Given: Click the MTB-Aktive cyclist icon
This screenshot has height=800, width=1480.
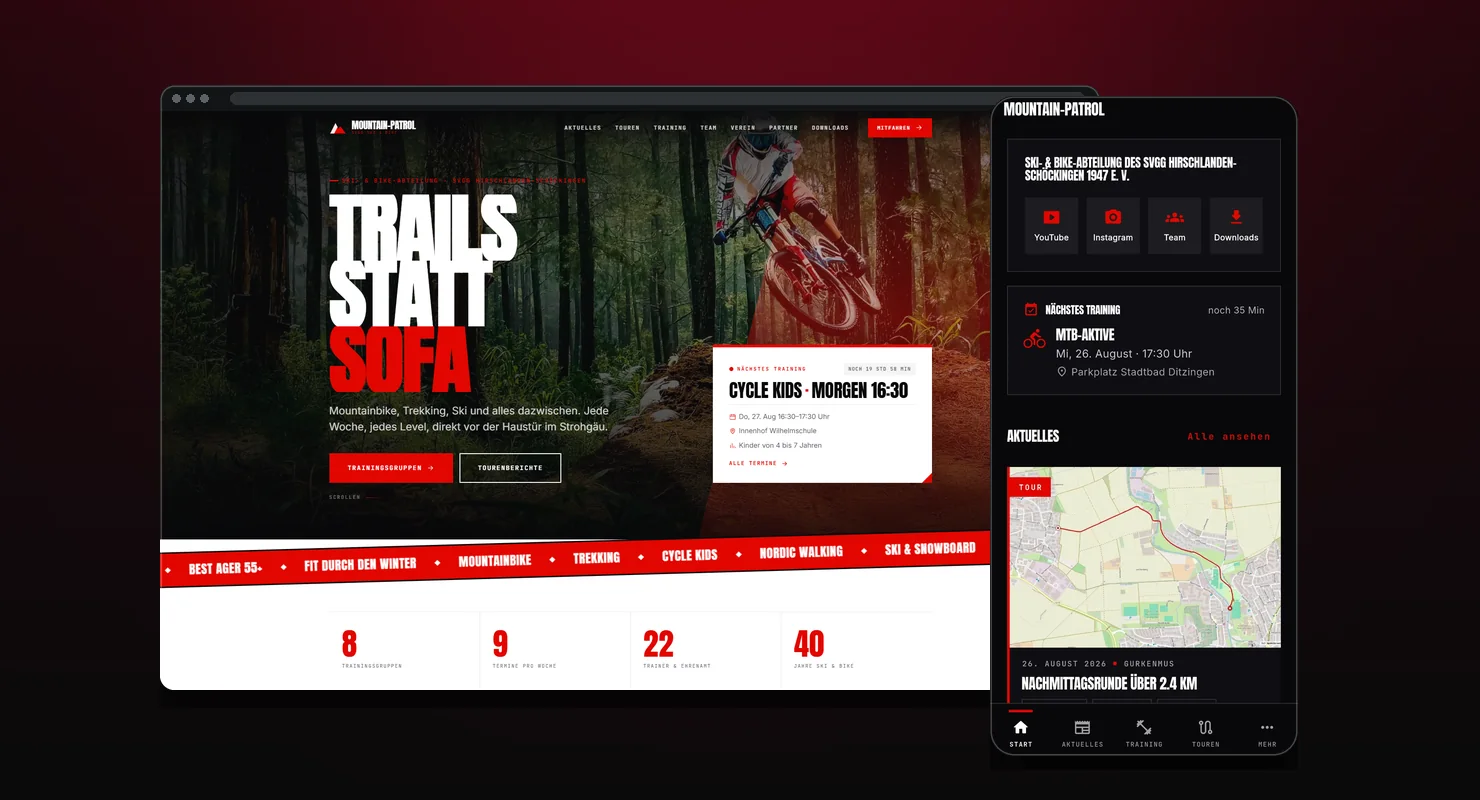Looking at the screenshot, I should tap(1034, 340).
